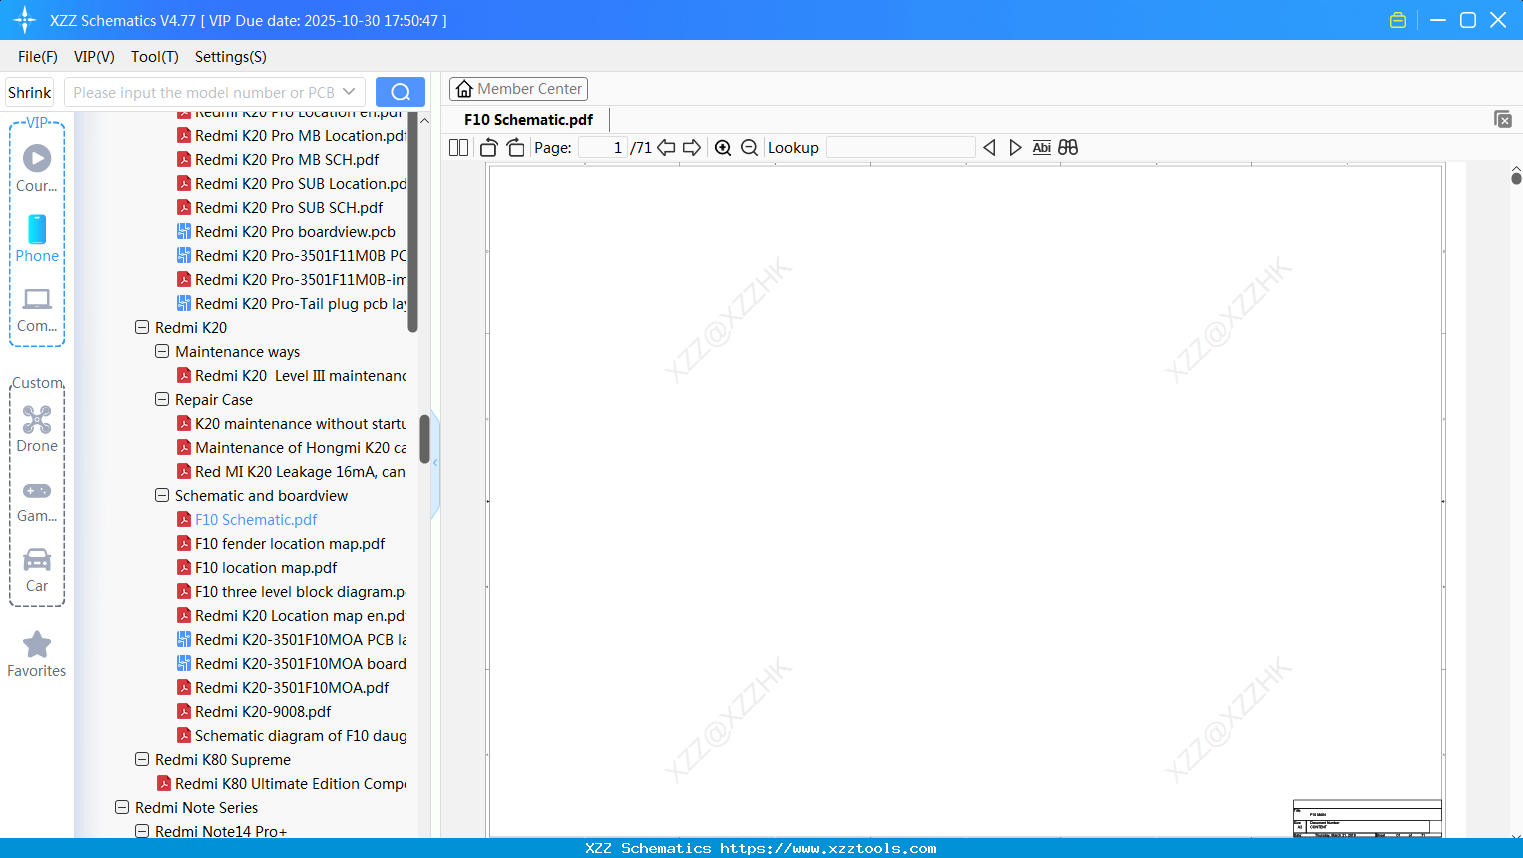Click the Lookup text field
The height and width of the screenshot is (858, 1523).
(x=901, y=148)
